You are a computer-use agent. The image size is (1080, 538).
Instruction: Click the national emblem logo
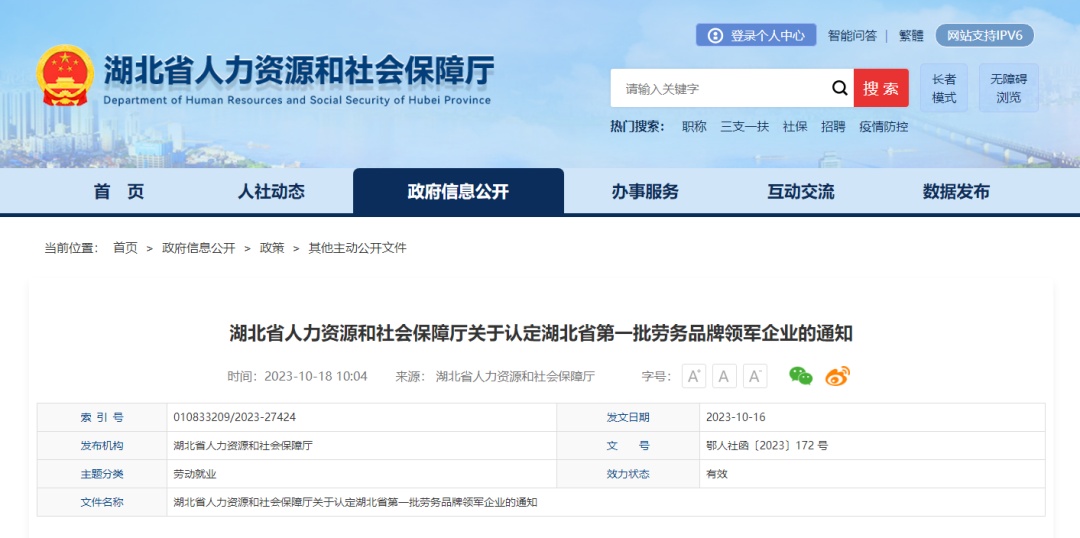click(65, 77)
